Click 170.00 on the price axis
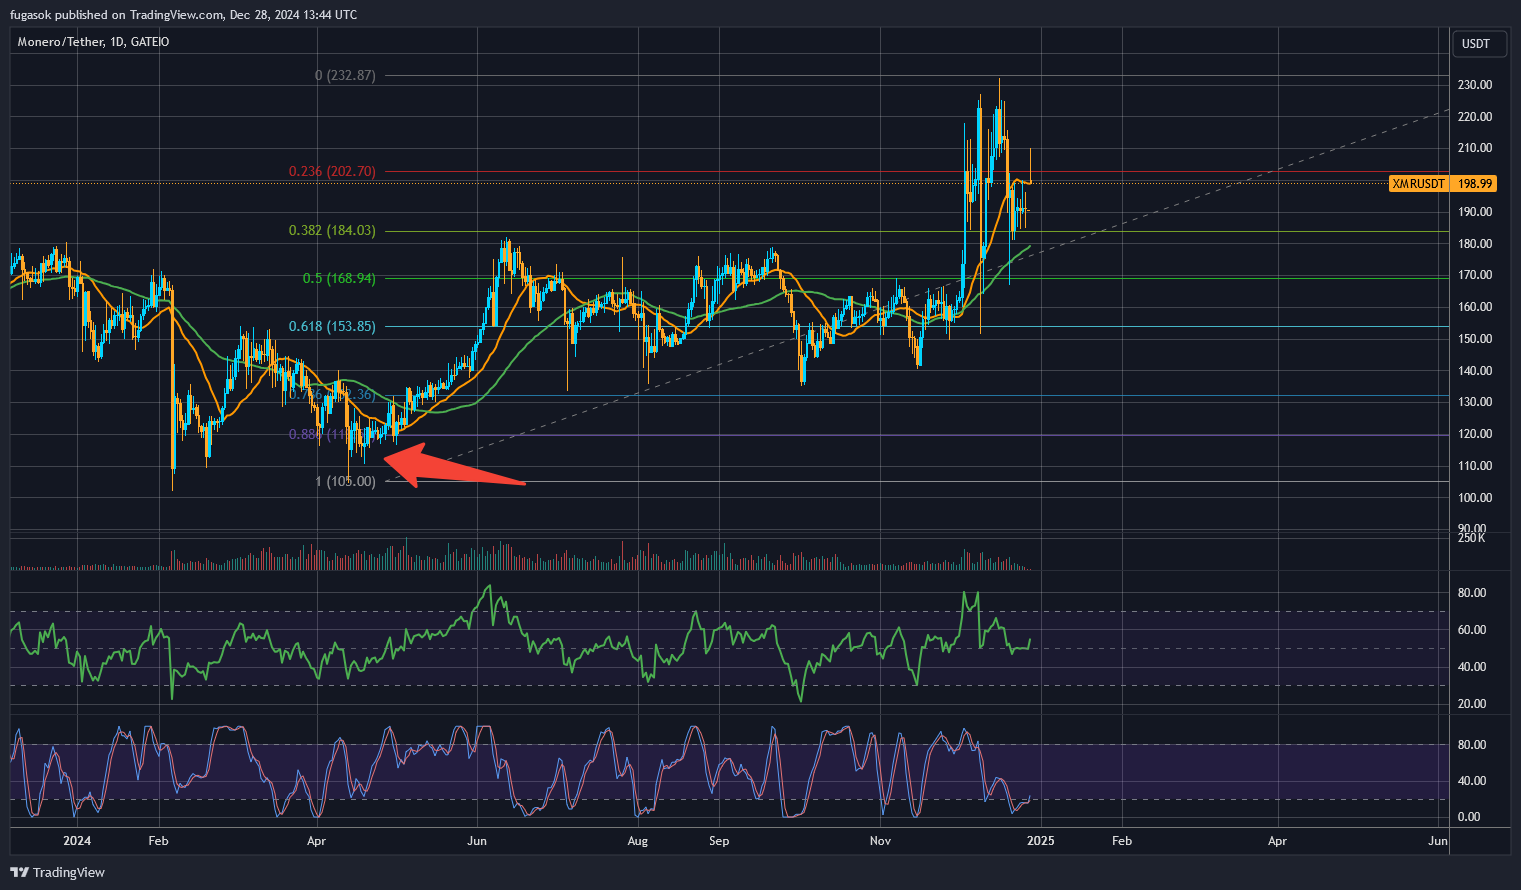The height and width of the screenshot is (890, 1521). tap(1475, 275)
